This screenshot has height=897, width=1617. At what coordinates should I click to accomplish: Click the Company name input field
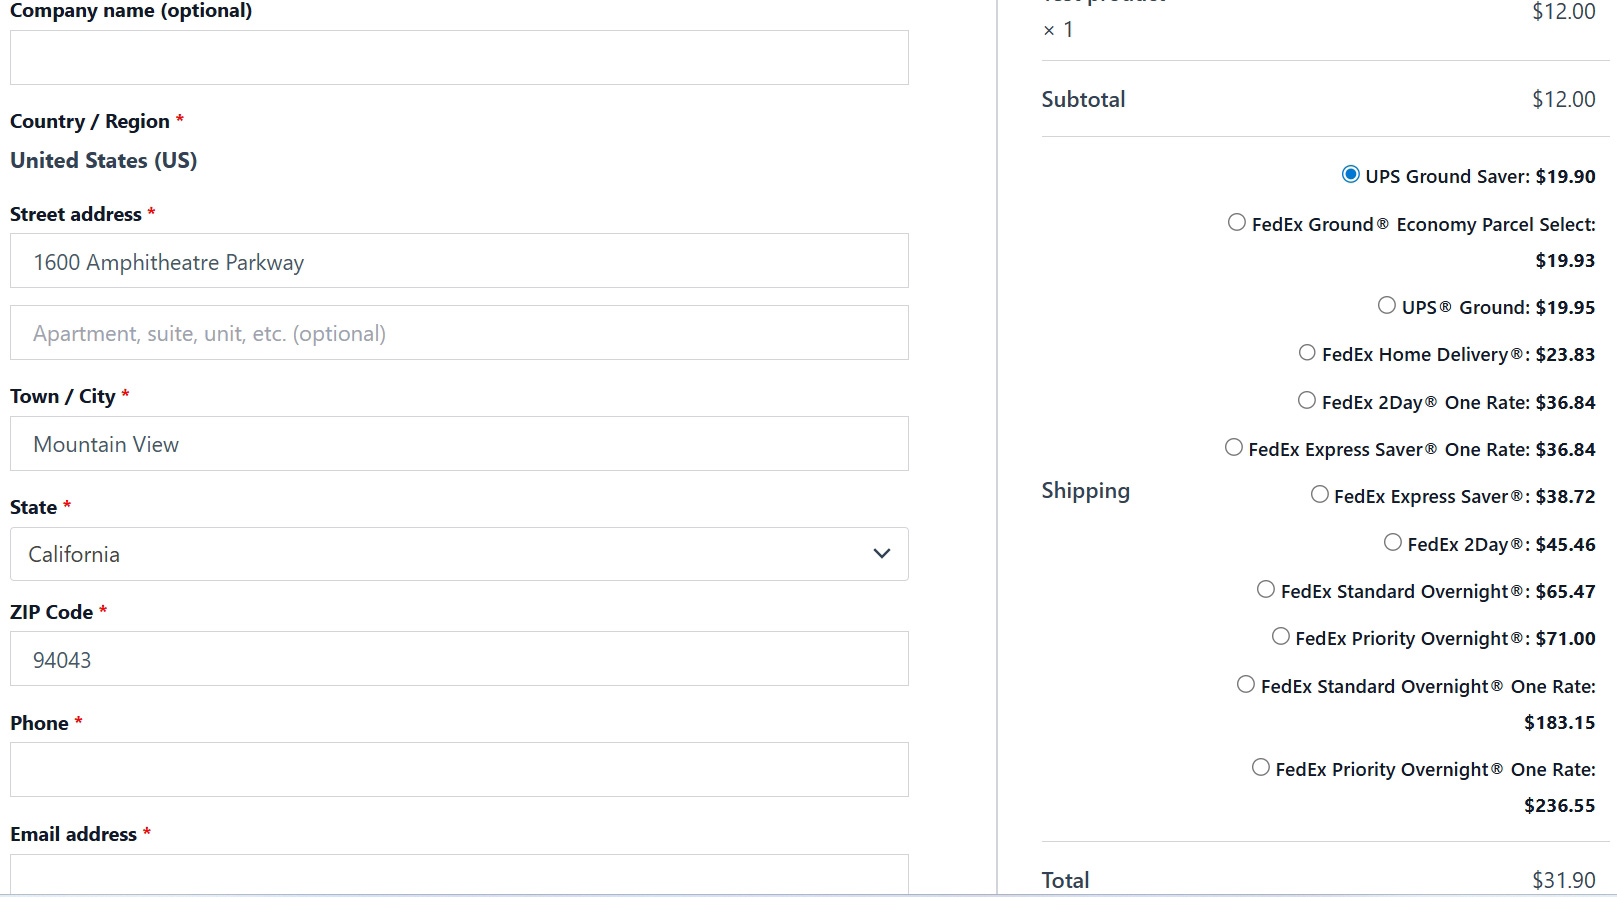pyautogui.click(x=459, y=58)
